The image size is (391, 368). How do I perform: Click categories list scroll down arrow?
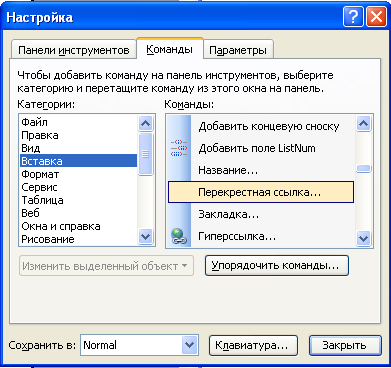pyautogui.click(x=145, y=237)
